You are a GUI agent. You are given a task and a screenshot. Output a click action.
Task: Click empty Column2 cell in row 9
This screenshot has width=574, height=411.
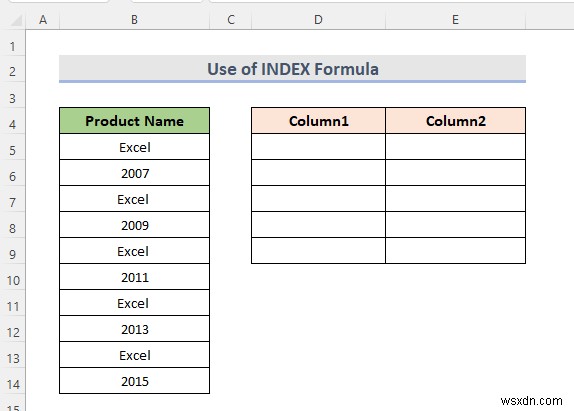point(455,251)
